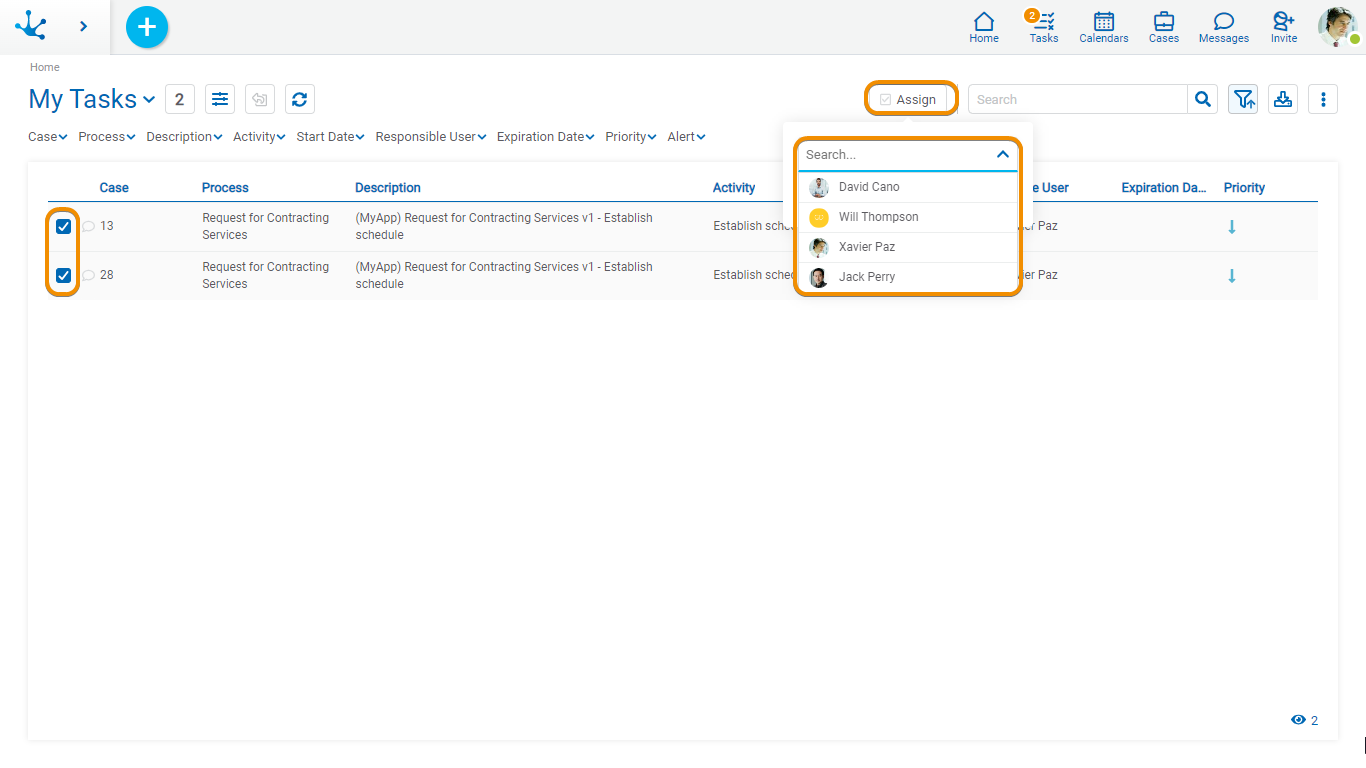Open the Cases briefcase icon
Image resolution: width=1366 pixels, height=768 pixels.
pyautogui.click(x=1163, y=27)
